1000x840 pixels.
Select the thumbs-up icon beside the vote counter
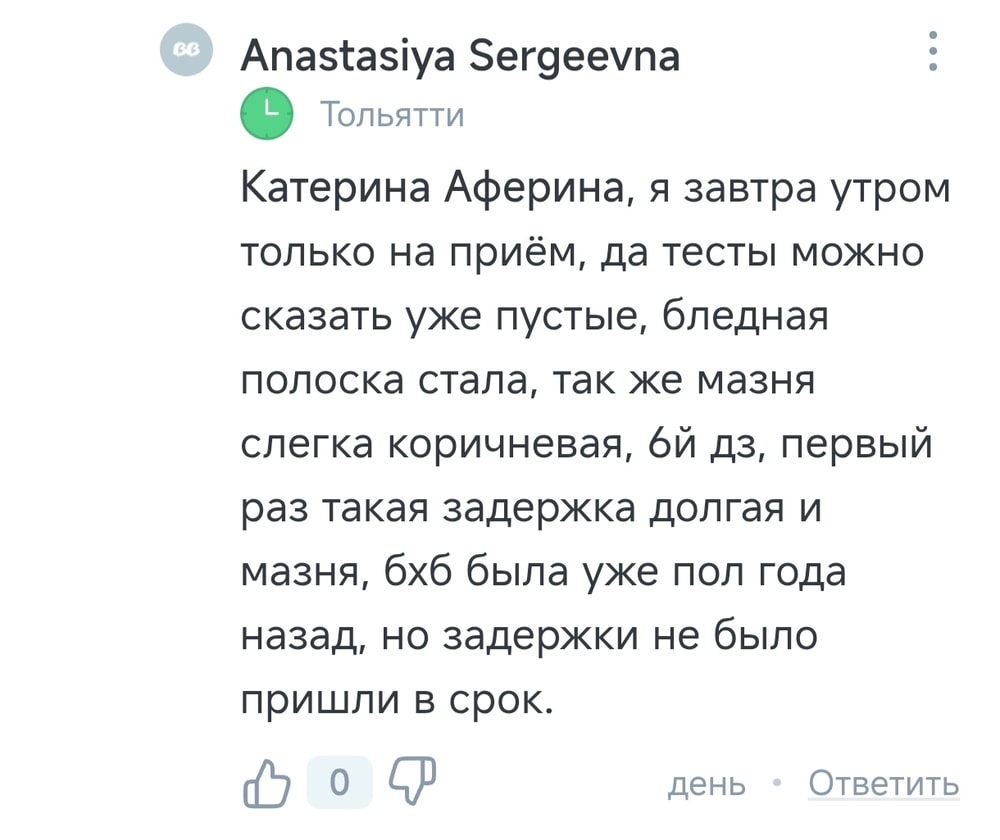[x=267, y=781]
